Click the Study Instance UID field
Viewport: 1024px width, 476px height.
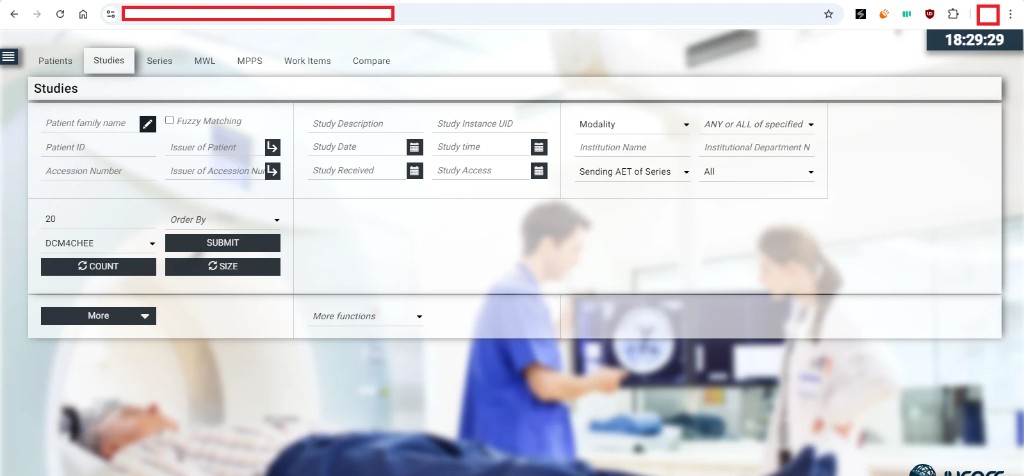coord(490,123)
